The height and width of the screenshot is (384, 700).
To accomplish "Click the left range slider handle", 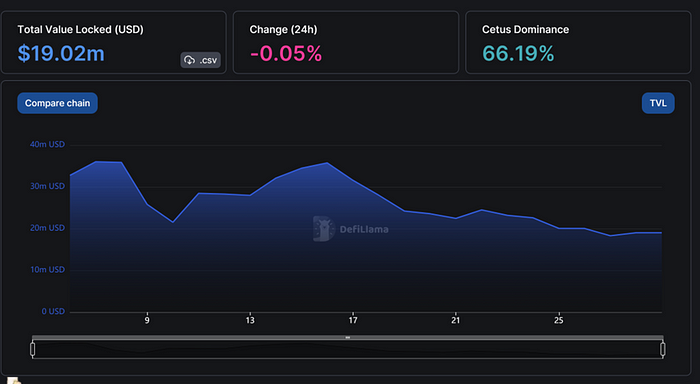I will 33,349.
